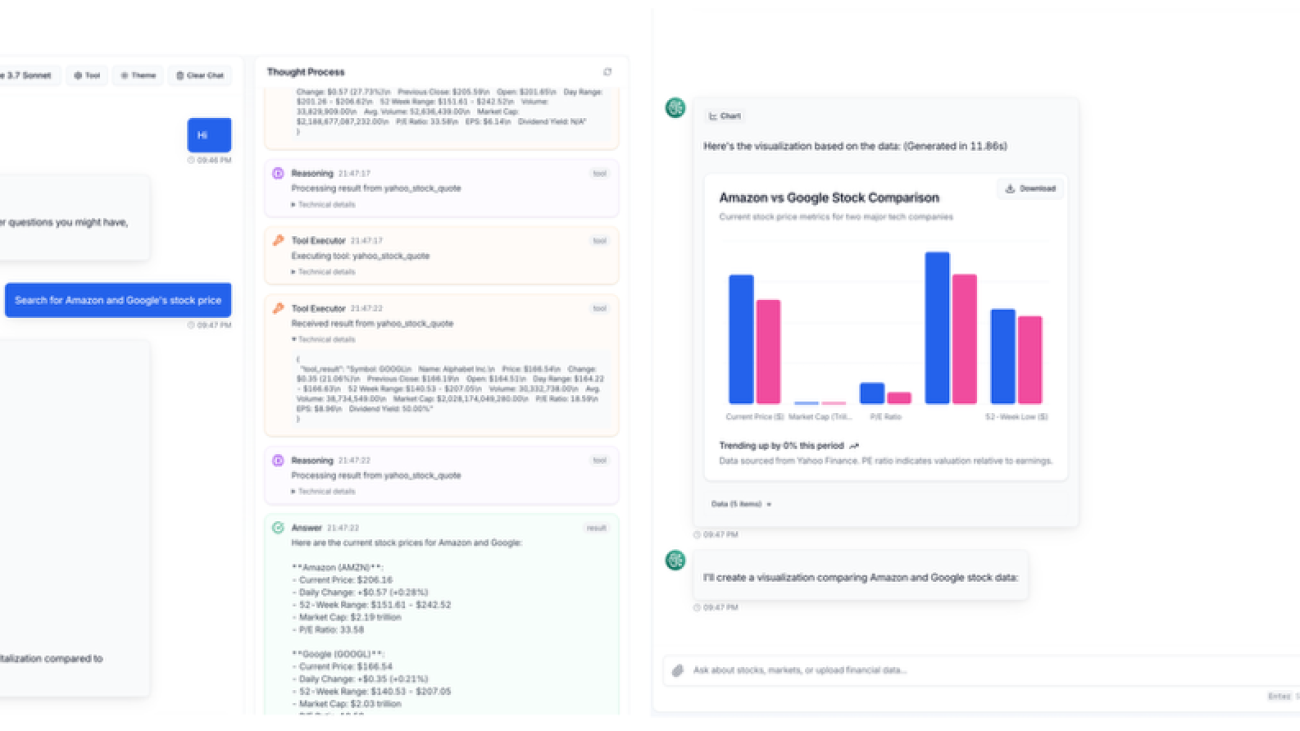Click the trending-up arrow icon under the chart
1300x731 pixels.
[x=854, y=446]
